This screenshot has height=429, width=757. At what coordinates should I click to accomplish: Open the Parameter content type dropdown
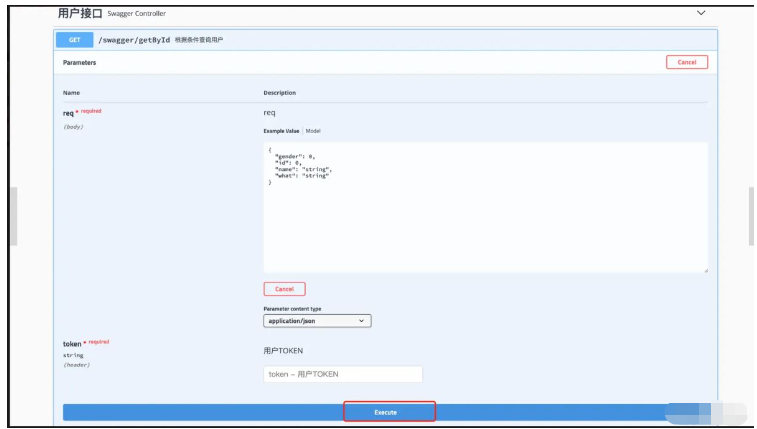point(317,321)
